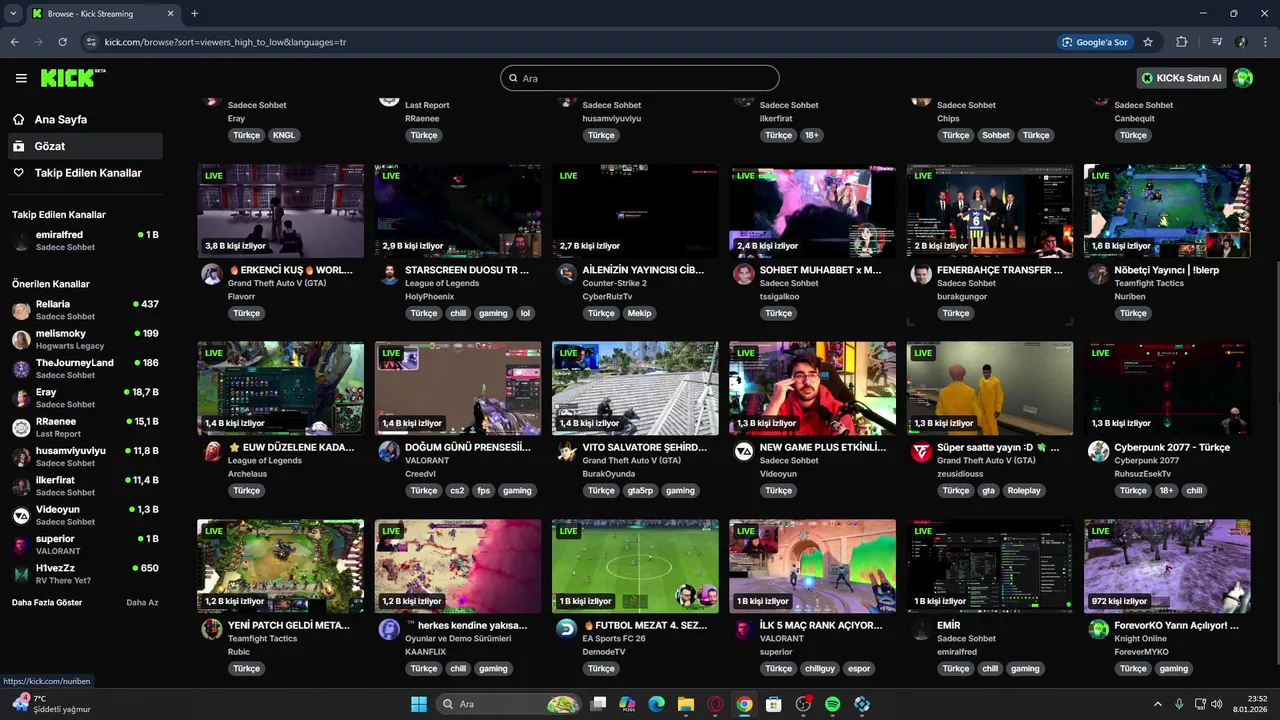Click the Ana Sayfa home icon
Image resolution: width=1280 pixels, height=720 pixels.
tap(18, 119)
